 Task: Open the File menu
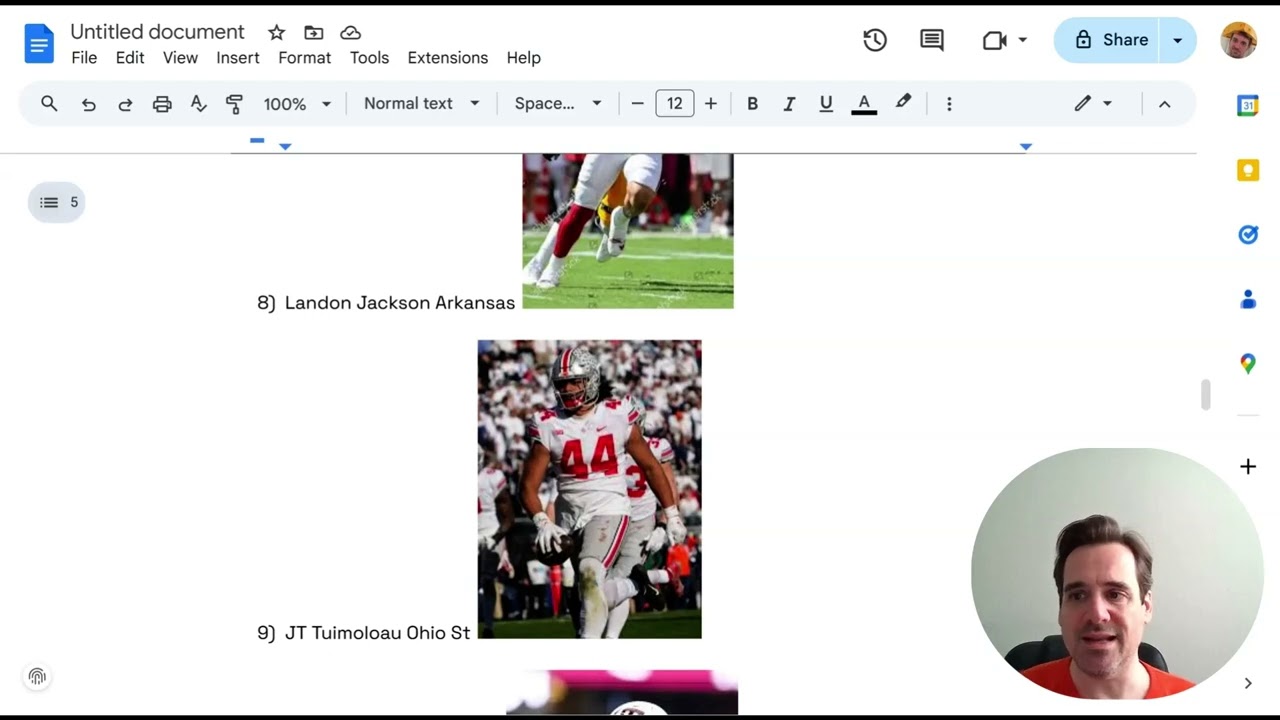[84, 58]
